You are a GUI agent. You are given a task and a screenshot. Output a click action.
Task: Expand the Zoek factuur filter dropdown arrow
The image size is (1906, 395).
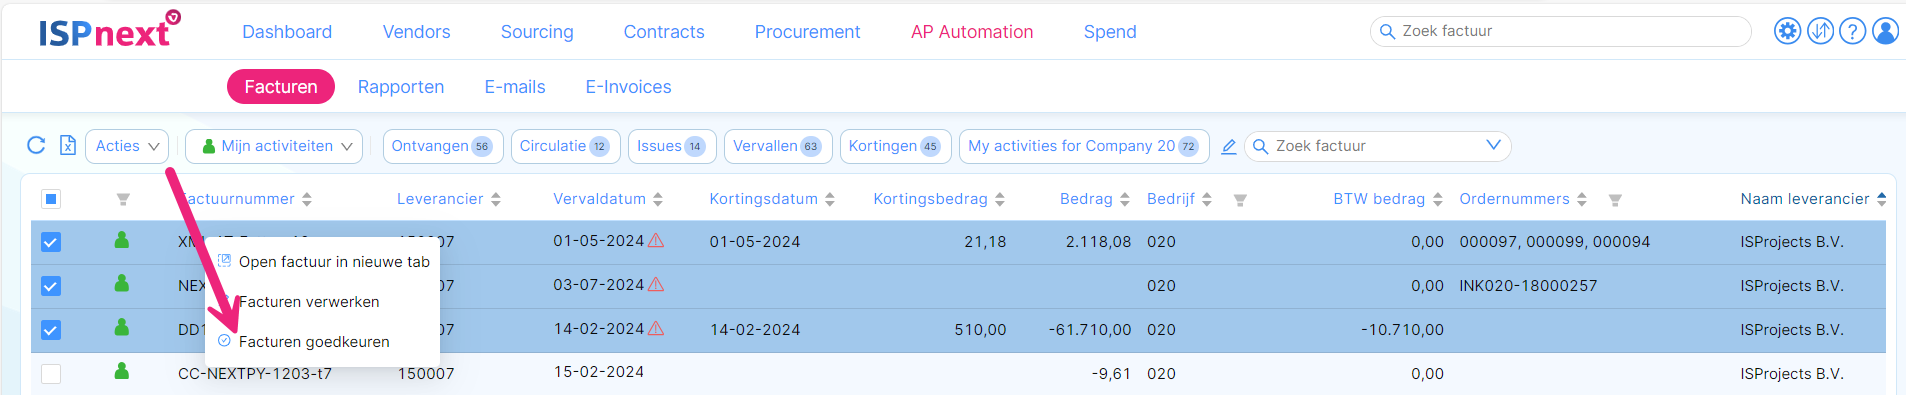(1493, 145)
